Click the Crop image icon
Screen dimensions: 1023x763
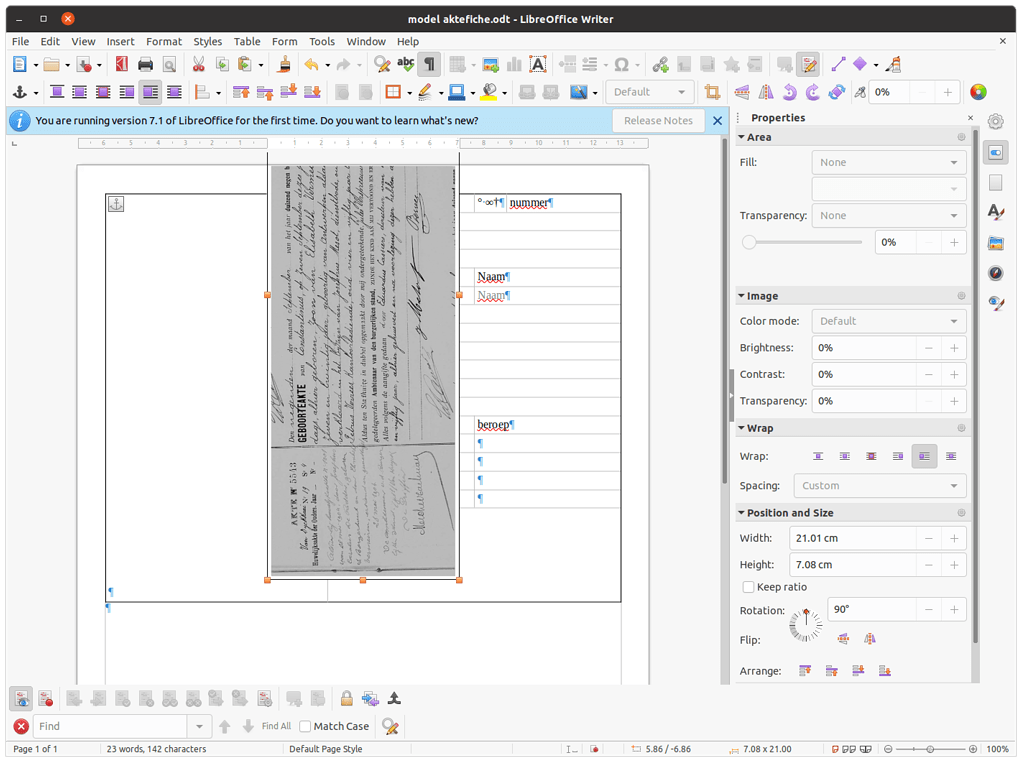point(712,92)
